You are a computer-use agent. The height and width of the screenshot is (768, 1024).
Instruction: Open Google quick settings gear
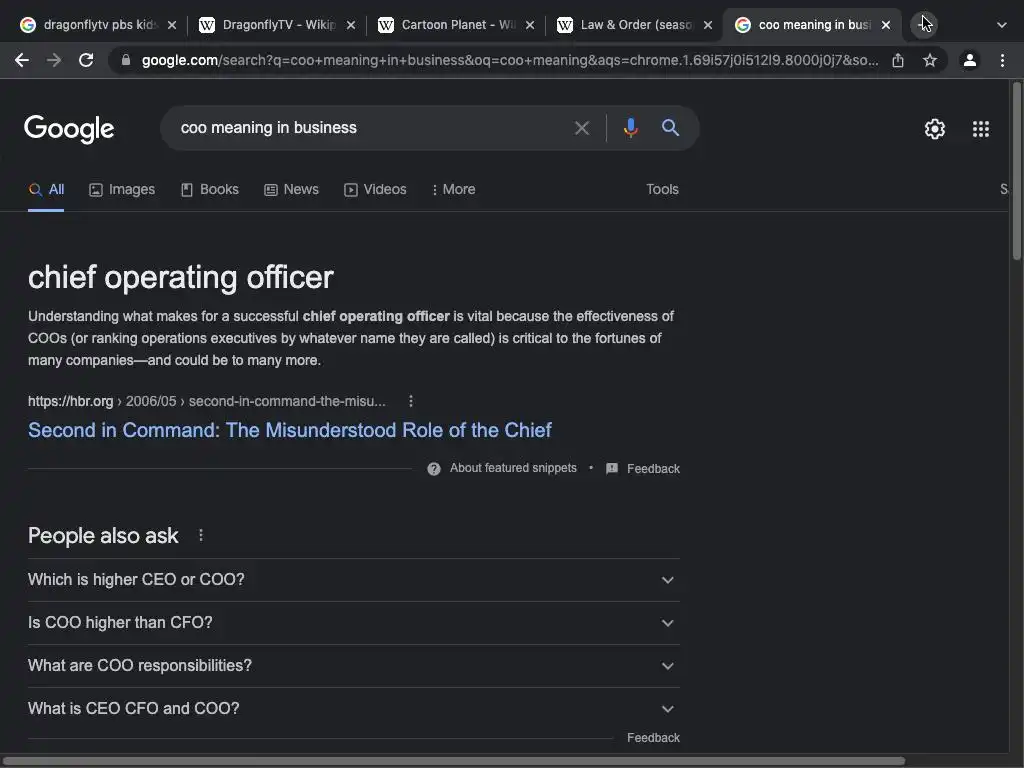(935, 129)
